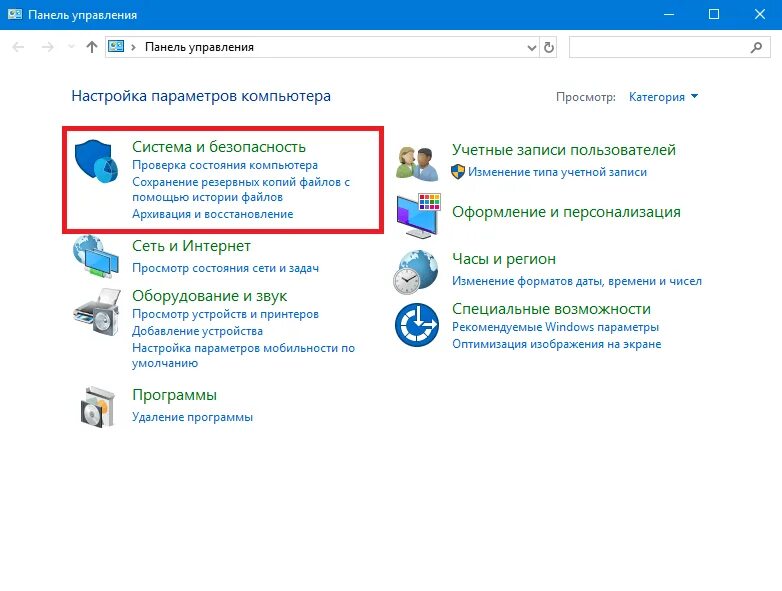Expand the address bar history dropdown
The width and height of the screenshot is (782, 591).
(532, 47)
